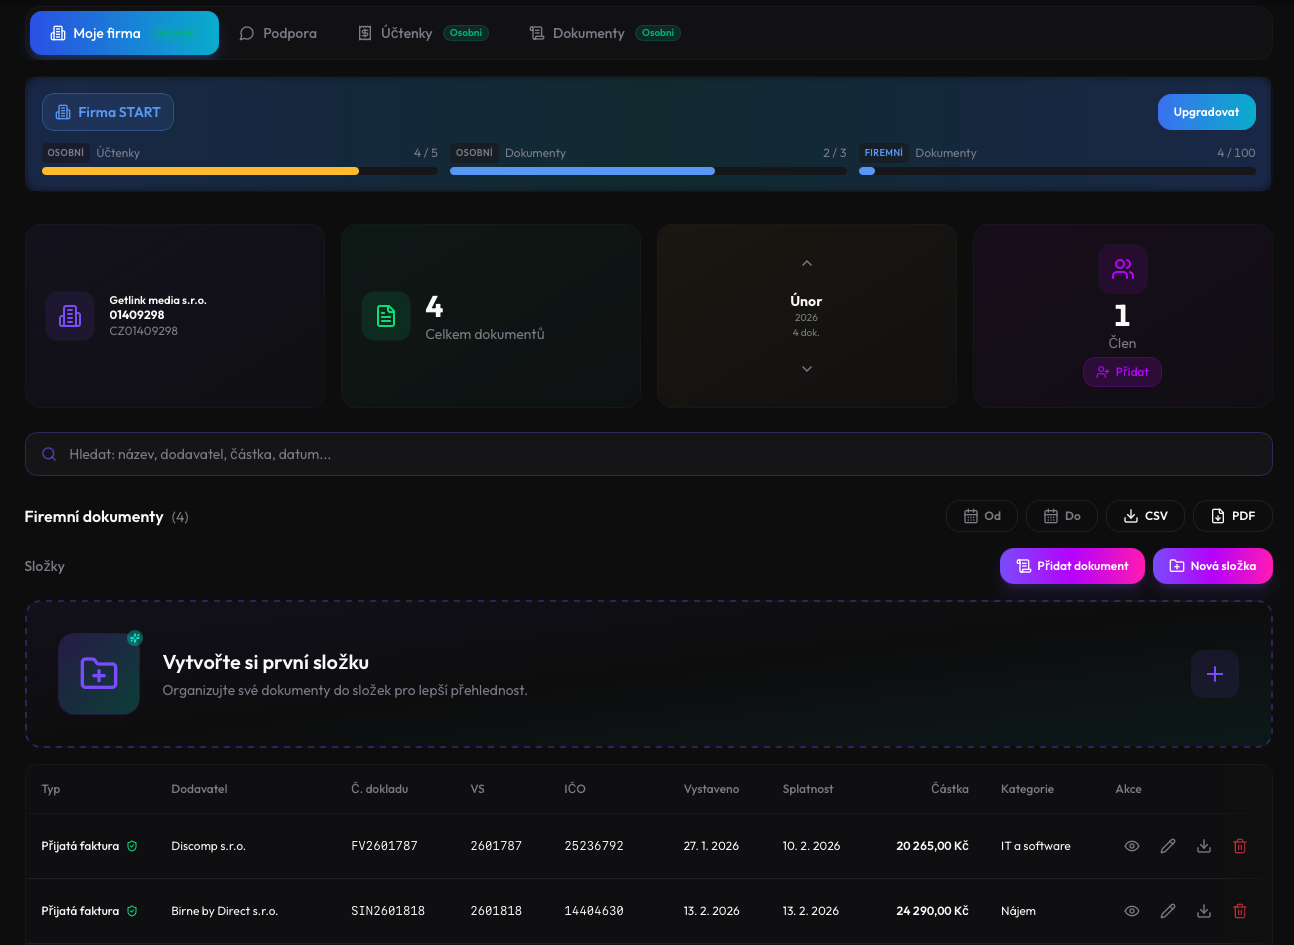
Task: Preview the Birne by Direct invoice with the eye icon
Action: click(x=1131, y=911)
